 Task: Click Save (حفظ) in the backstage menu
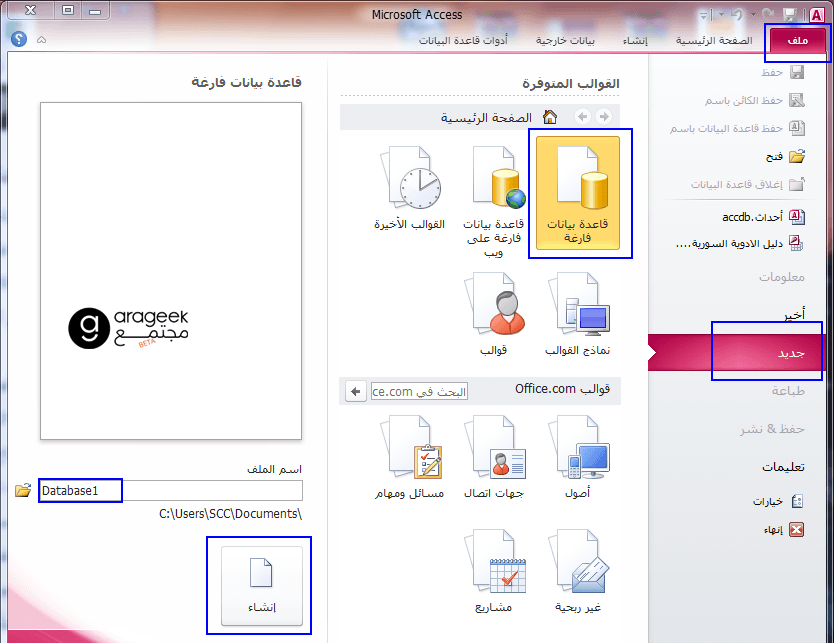[782, 72]
